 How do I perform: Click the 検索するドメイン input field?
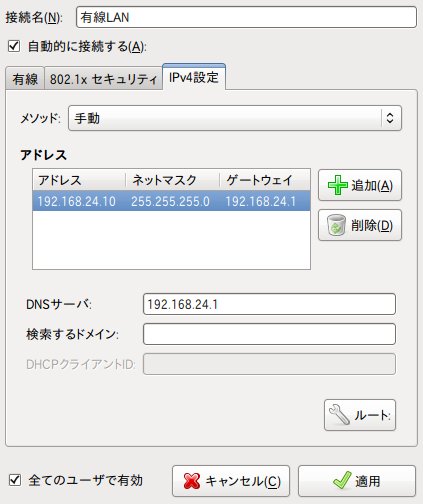269,334
